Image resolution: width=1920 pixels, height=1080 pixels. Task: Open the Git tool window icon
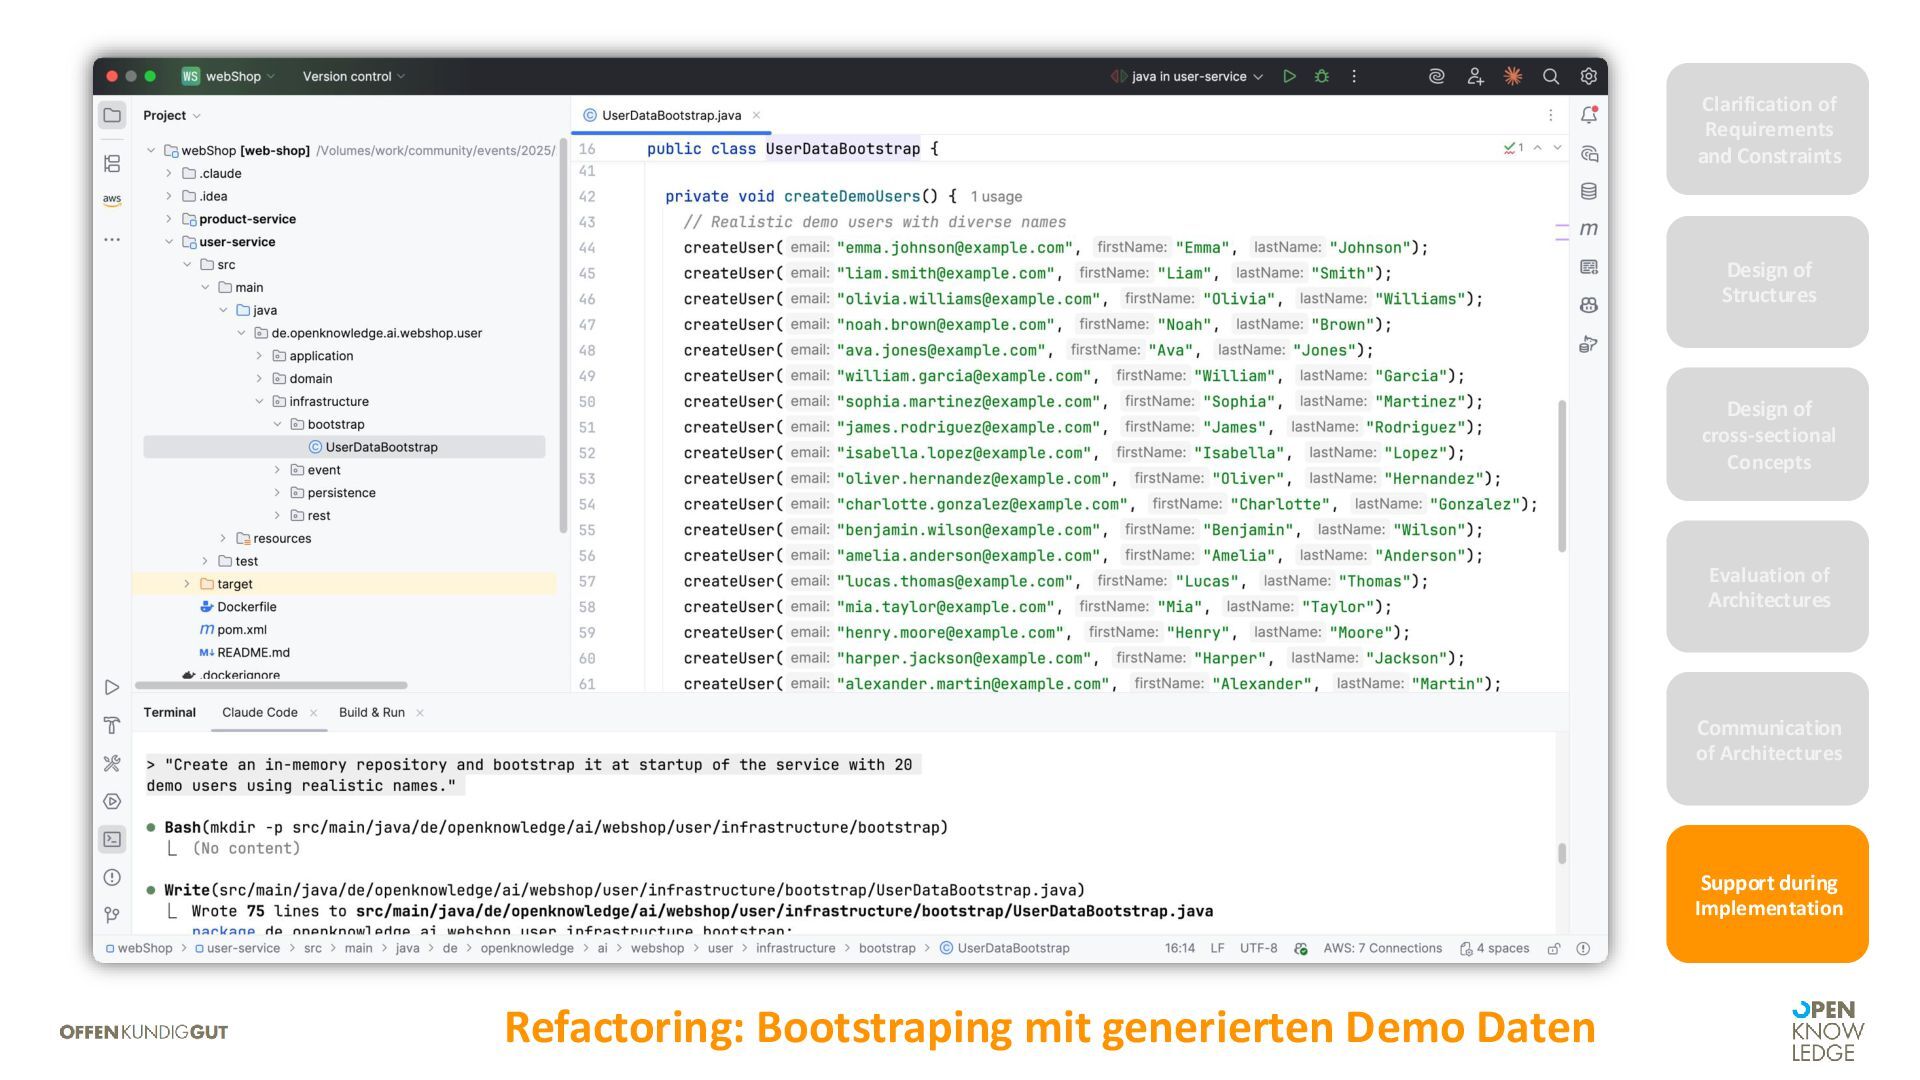112,914
